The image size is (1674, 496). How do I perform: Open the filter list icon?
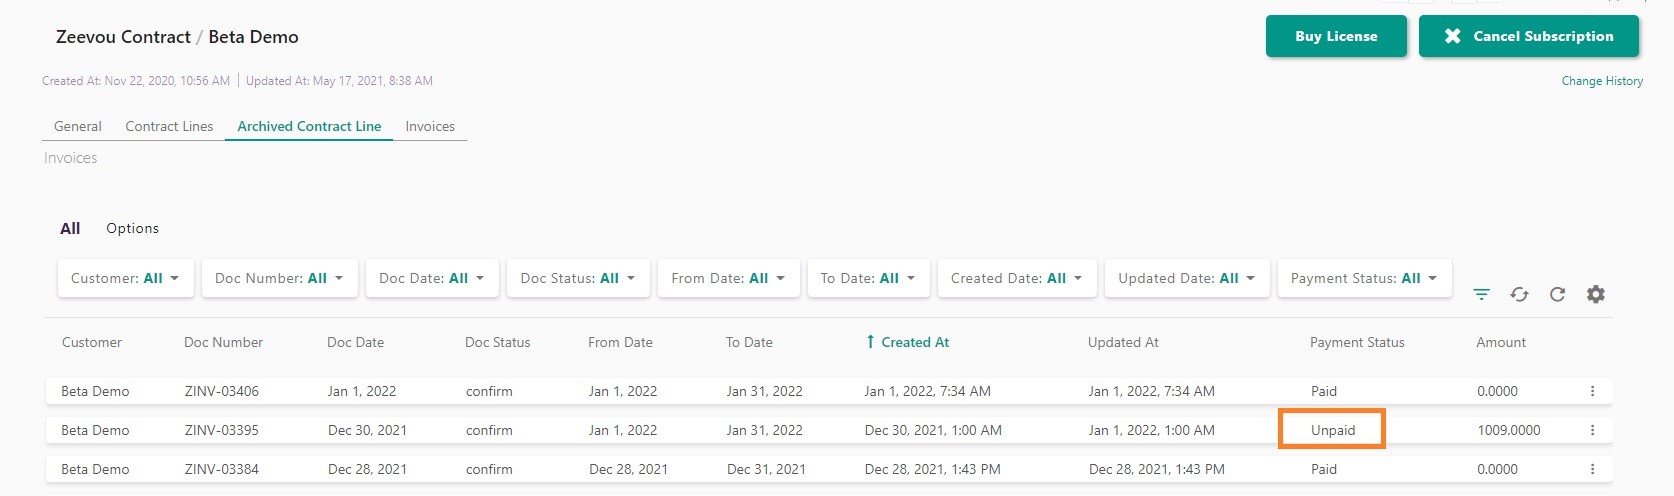(1481, 294)
